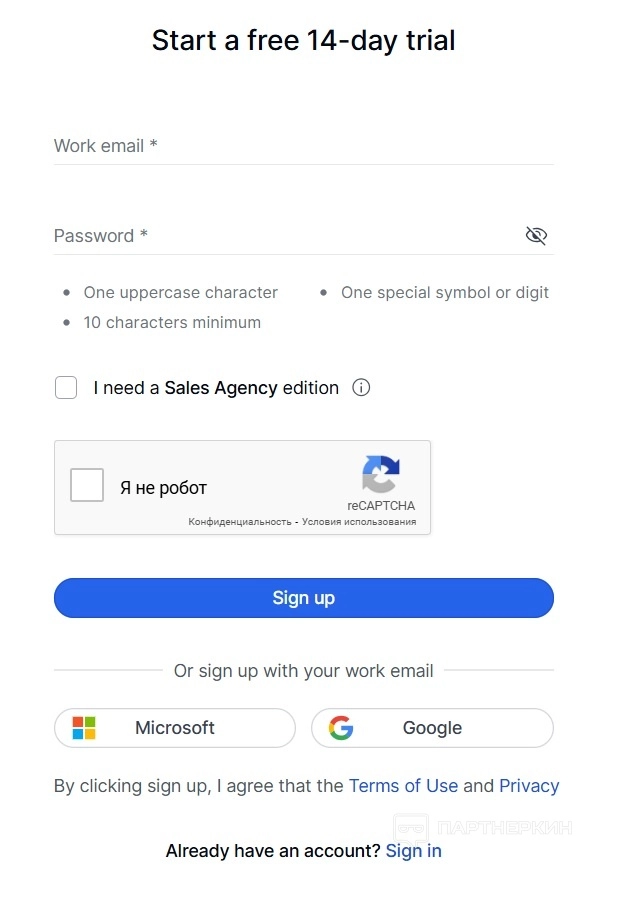This screenshot has width=623, height=903.
Task: Click into the Password field
Action: point(285,236)
